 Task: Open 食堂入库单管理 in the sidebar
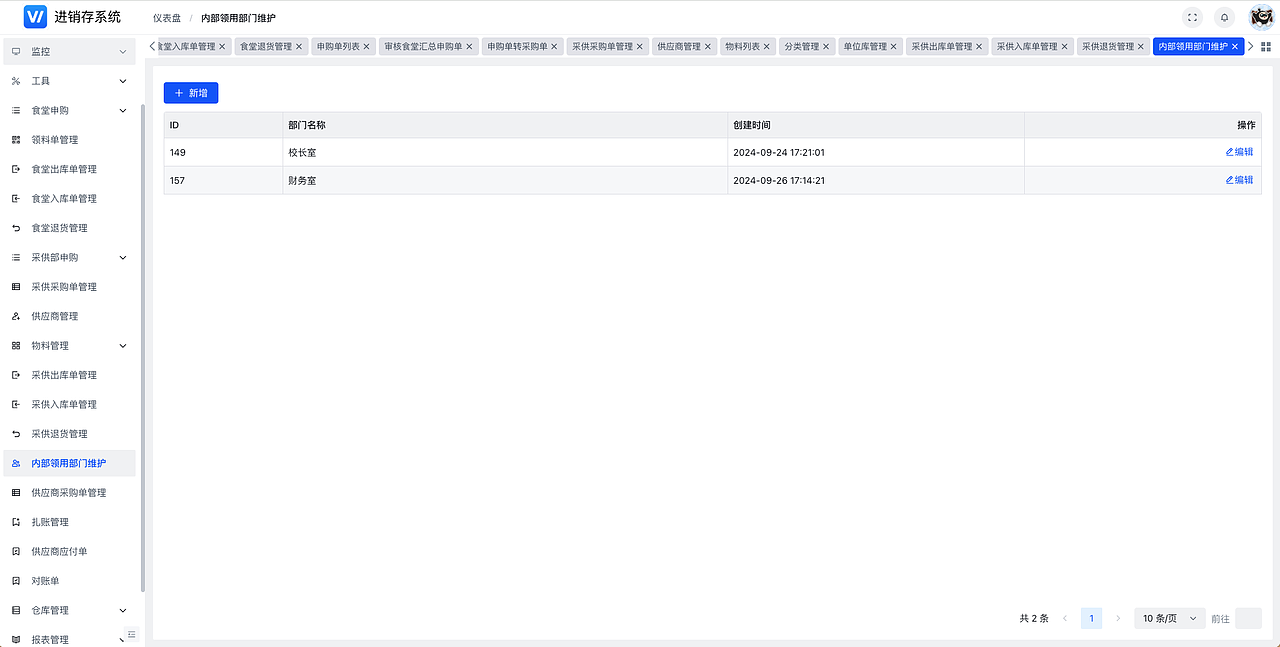click(68, 198)
